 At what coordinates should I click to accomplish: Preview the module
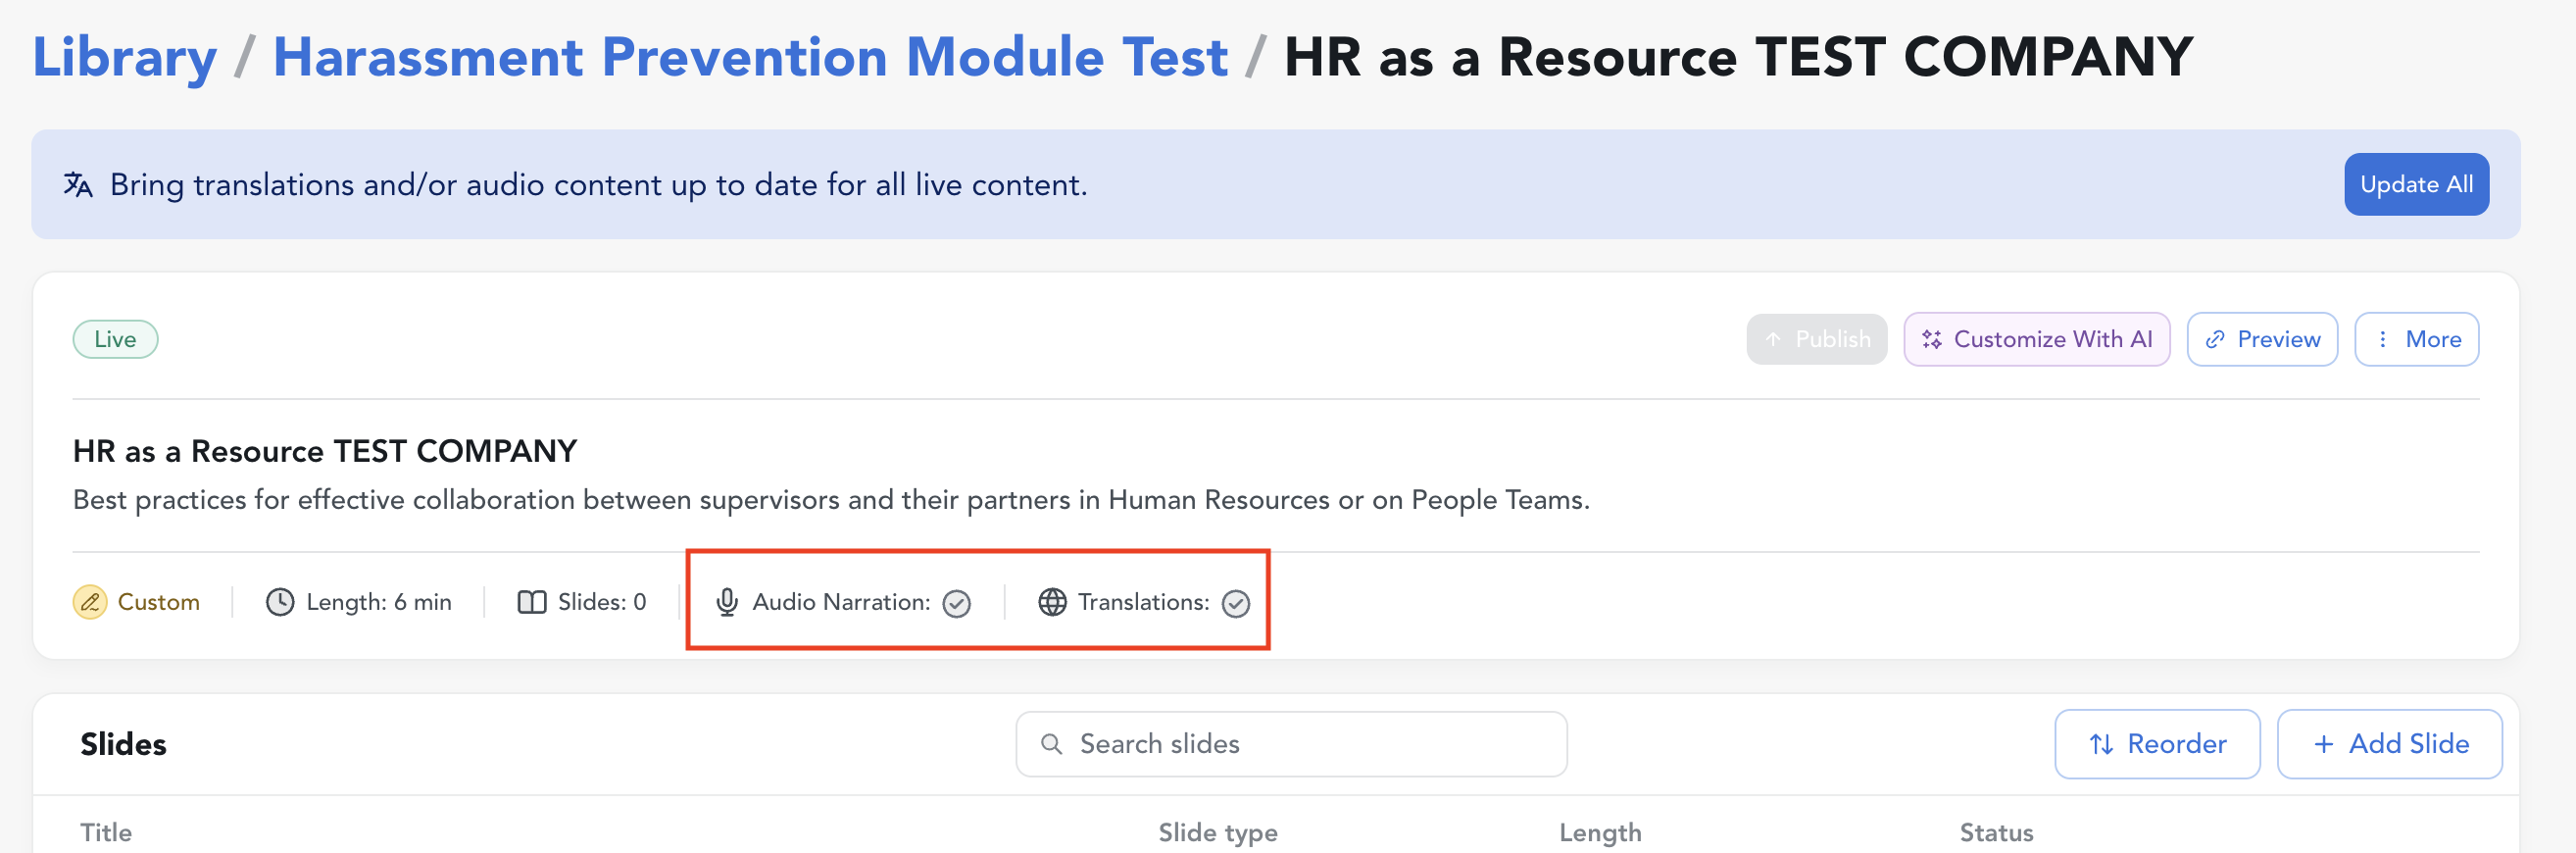(x=2262, y=339)
